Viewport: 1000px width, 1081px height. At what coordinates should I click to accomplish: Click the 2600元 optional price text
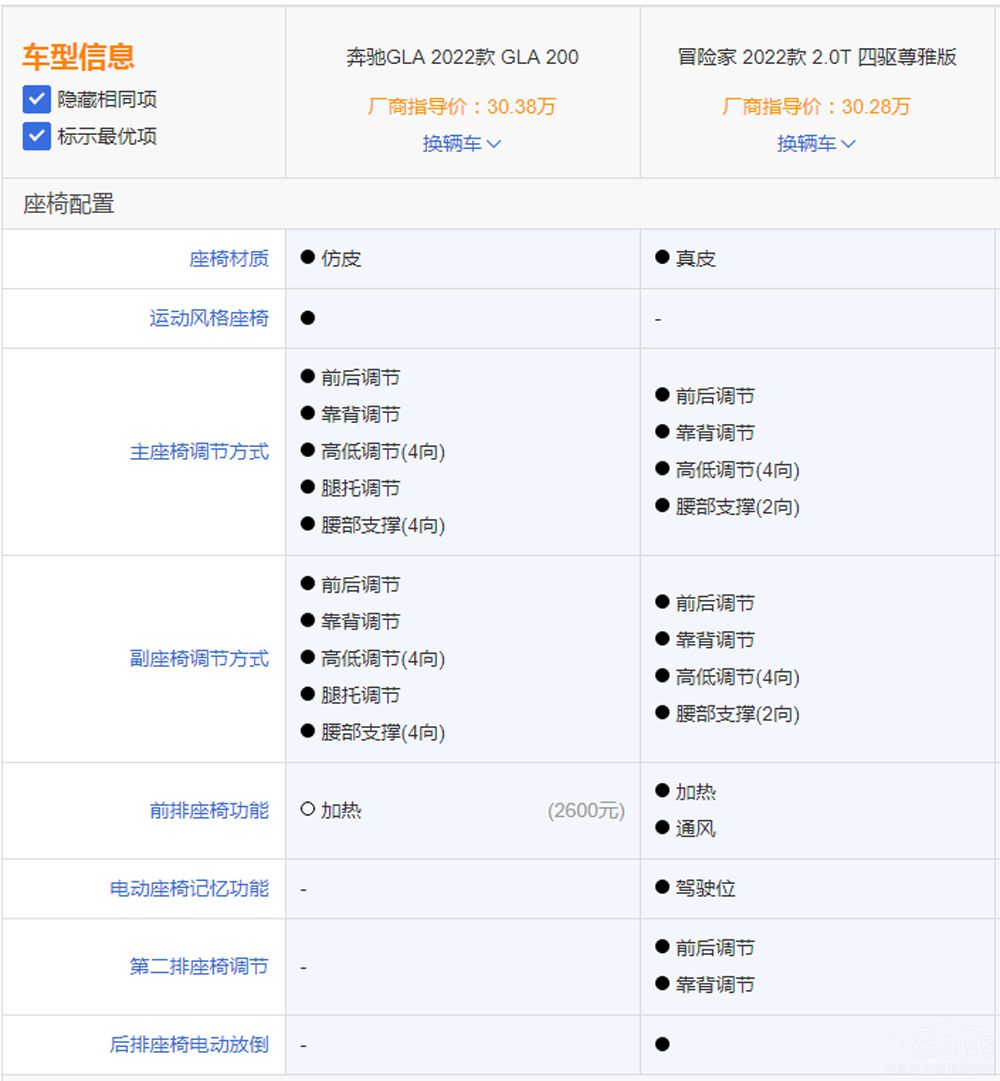(x=586, y=811)
